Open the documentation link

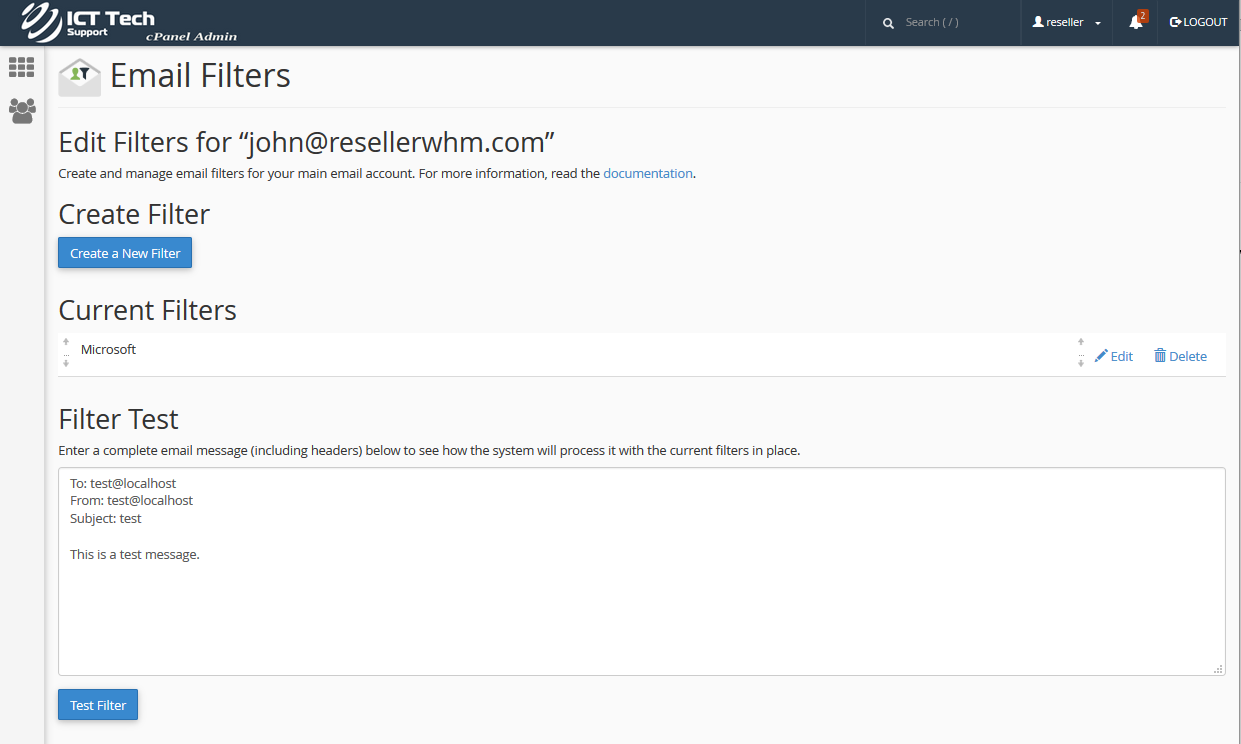point(647,173)
